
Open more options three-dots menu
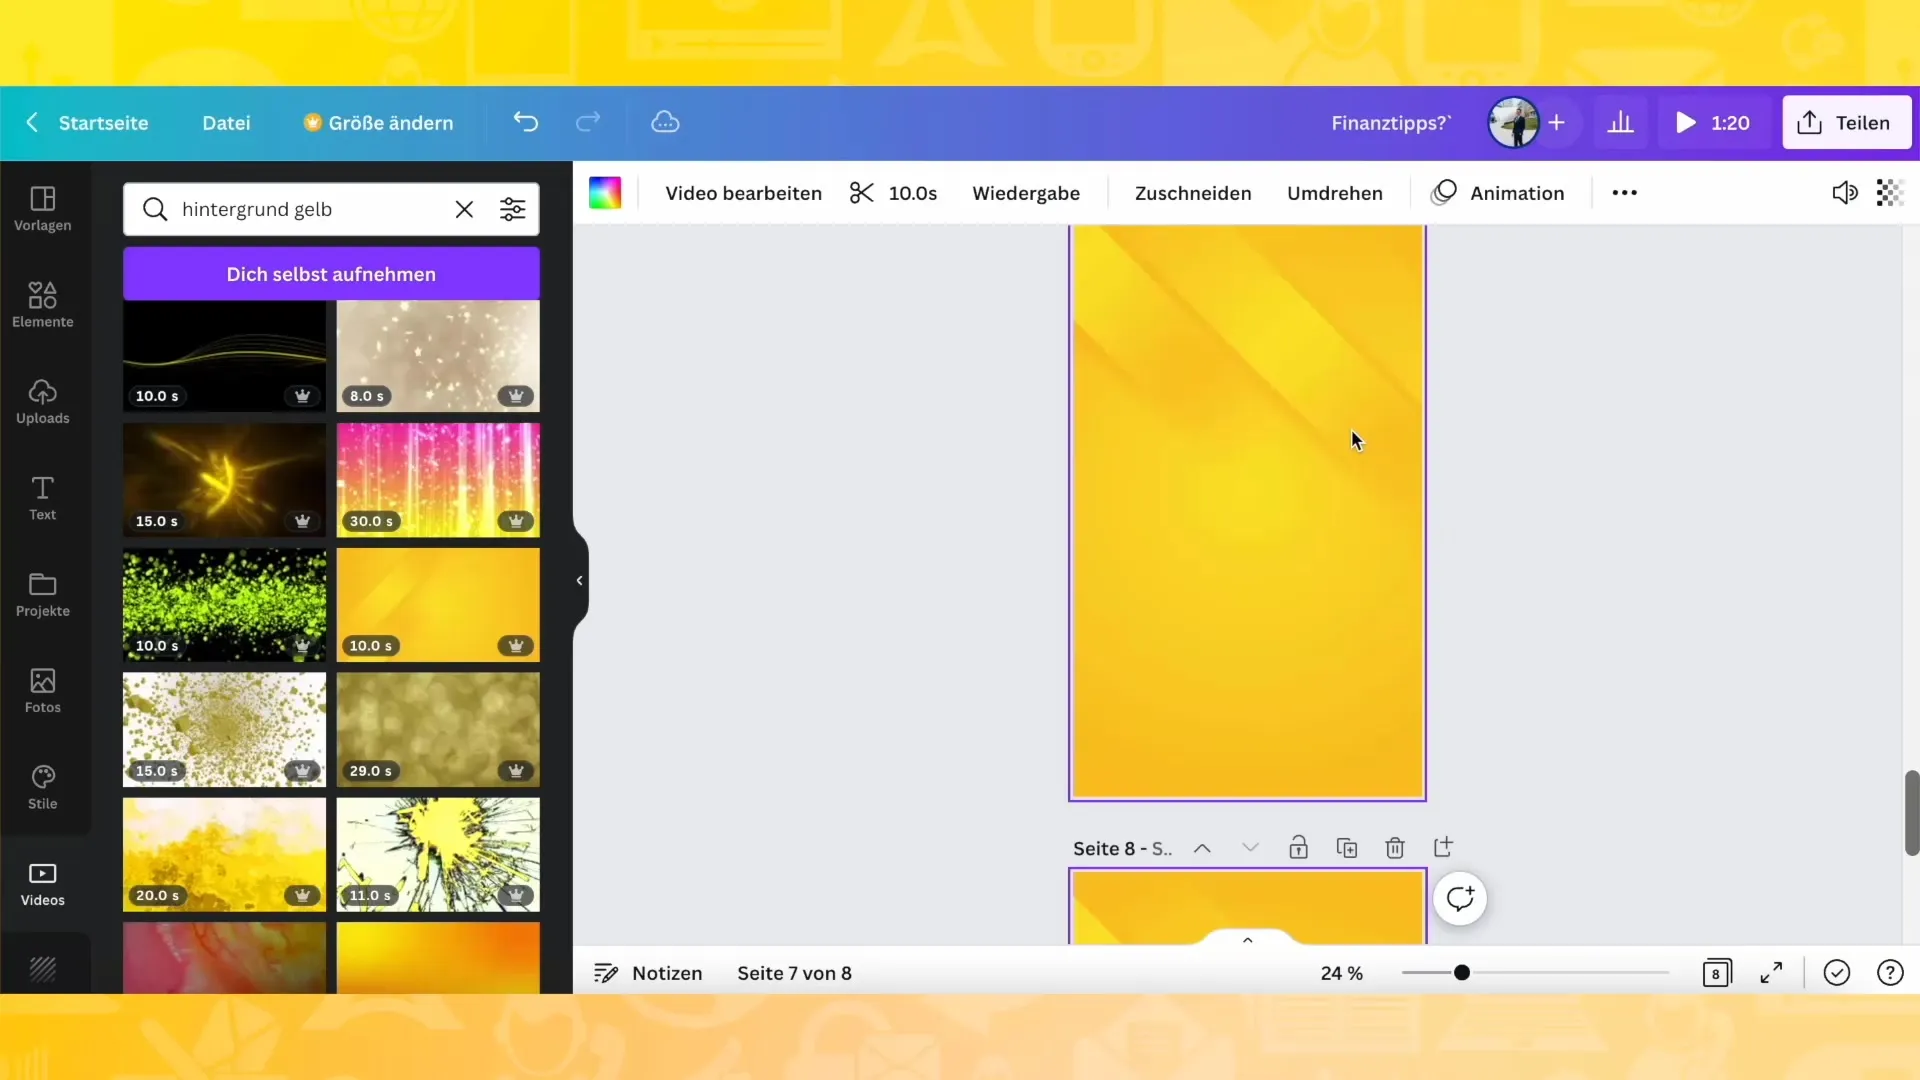(x=1624, y=192)
